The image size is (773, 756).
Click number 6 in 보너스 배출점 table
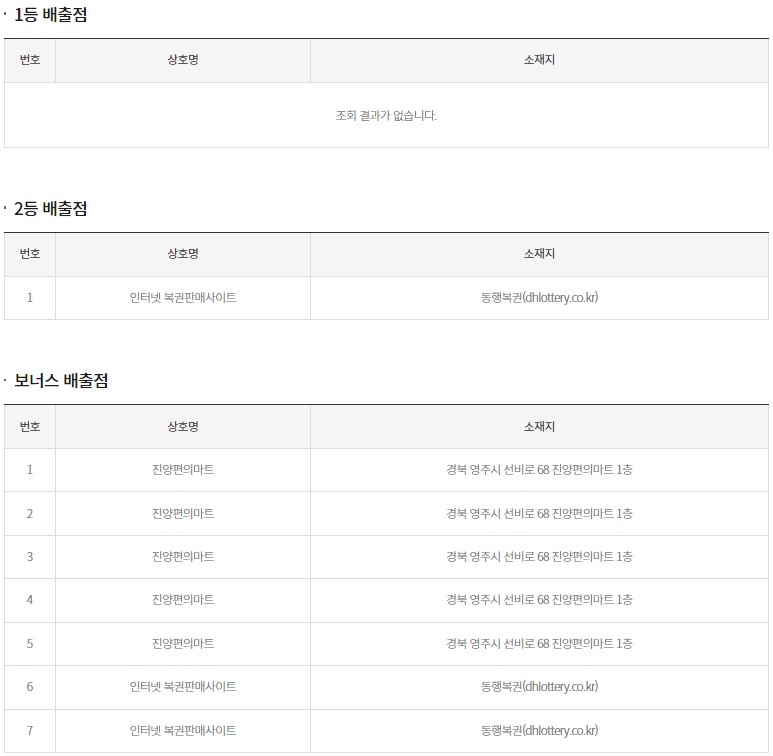[30, 687]
